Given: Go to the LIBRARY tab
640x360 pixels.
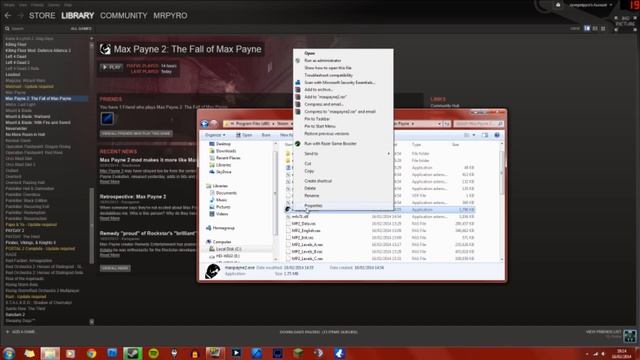Looking at the screenshot, I should (x=78, y=16).
